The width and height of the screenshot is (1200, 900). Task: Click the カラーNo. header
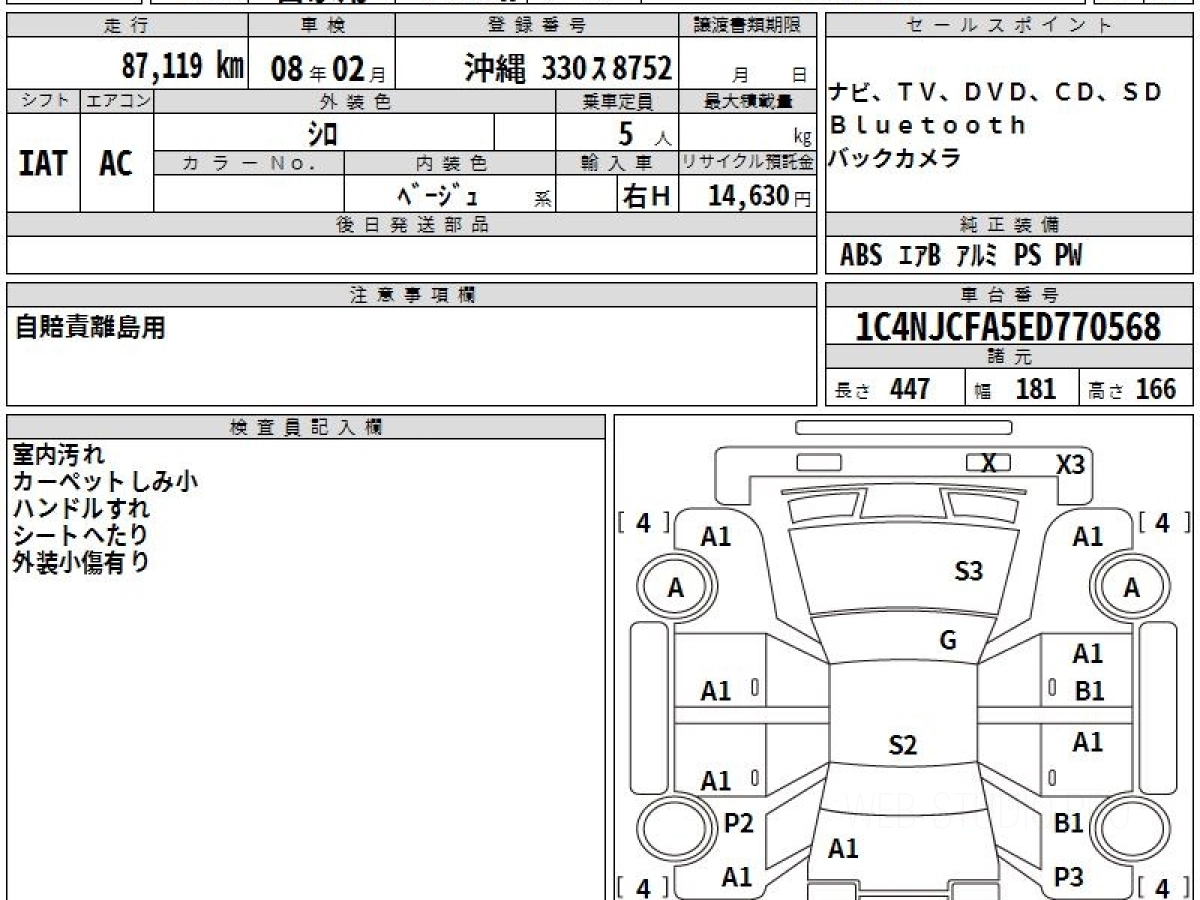(249, 163)
